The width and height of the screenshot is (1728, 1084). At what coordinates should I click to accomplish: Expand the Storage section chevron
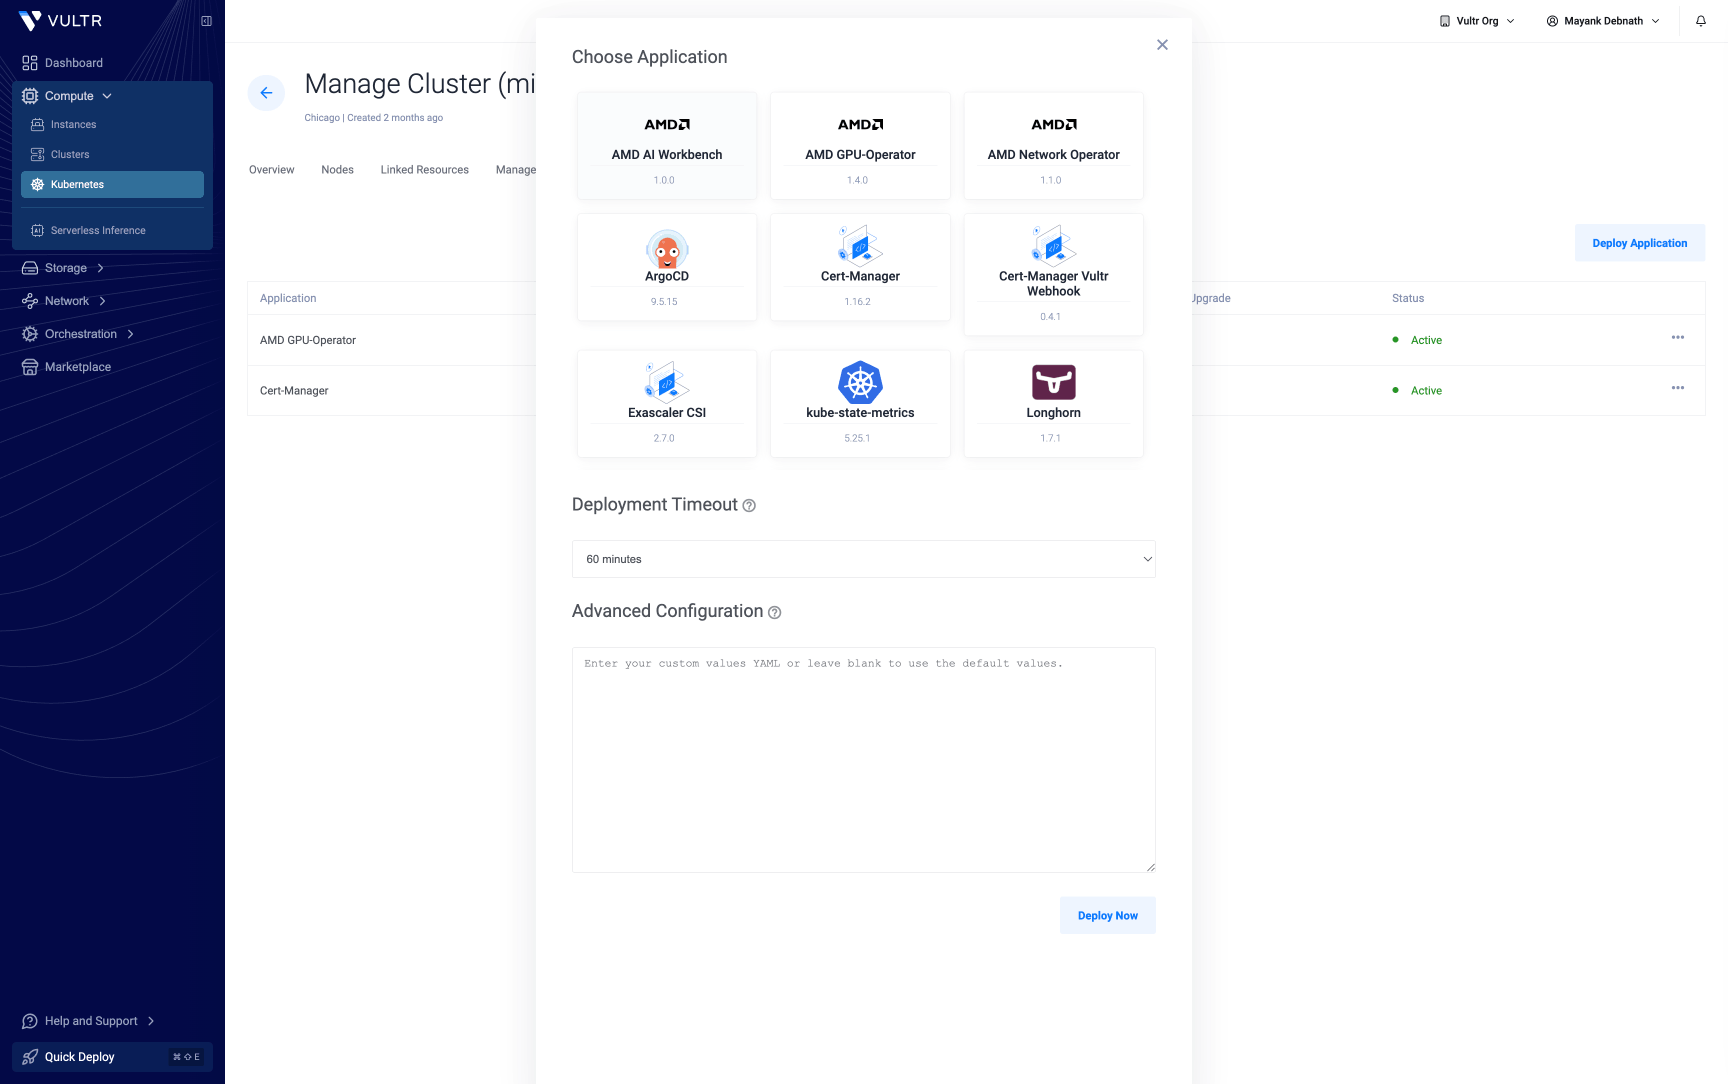click(100, 268)
